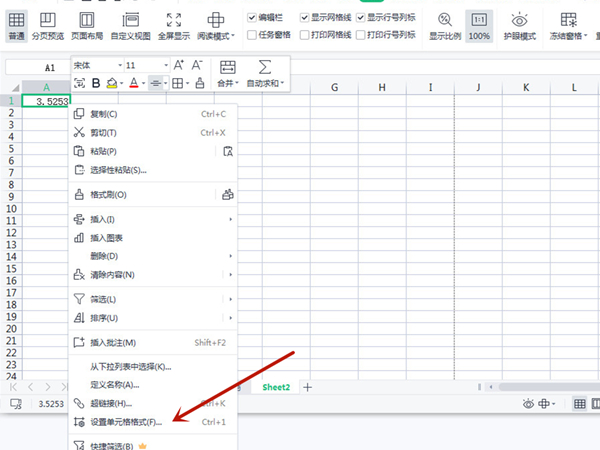600x450 pixels.
Task: Select Copy (复制) in the context menu
Action: [103, 113]
